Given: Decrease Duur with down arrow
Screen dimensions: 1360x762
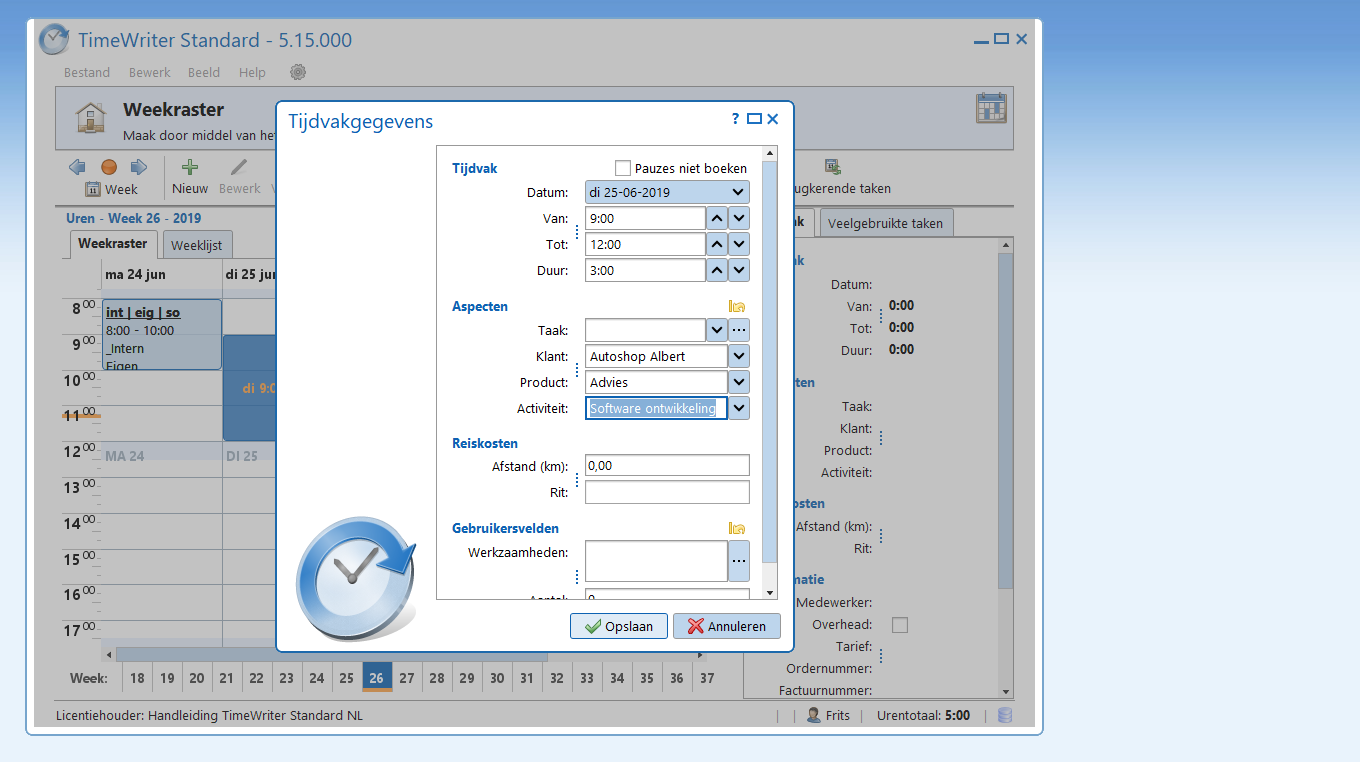Looking at the screenshot, I should coord(739,270).
